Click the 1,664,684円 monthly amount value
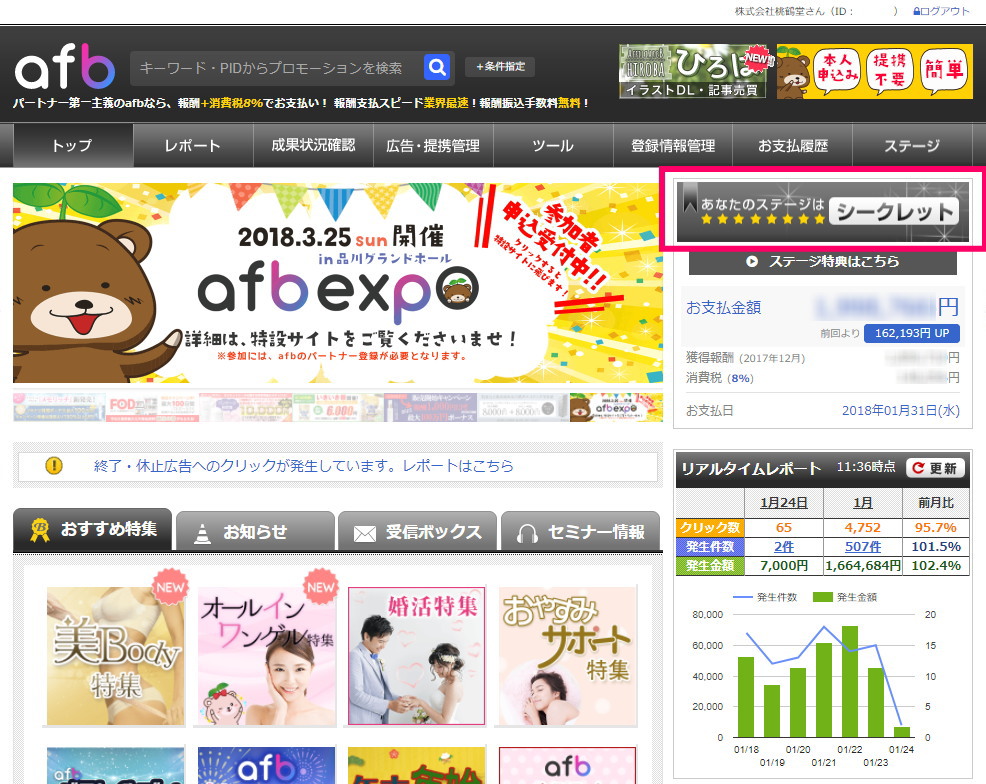Image resolution: width=986 pixels, height=784 pixels. [x=863, y=566]
